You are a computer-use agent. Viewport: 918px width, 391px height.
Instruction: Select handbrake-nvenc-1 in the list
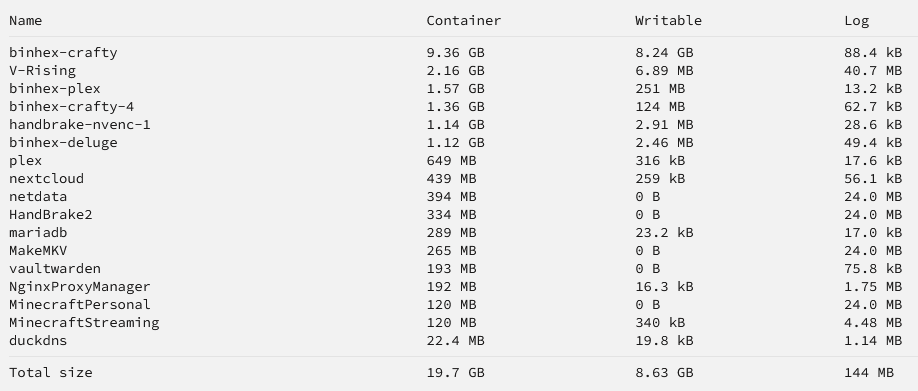(80, 125)
